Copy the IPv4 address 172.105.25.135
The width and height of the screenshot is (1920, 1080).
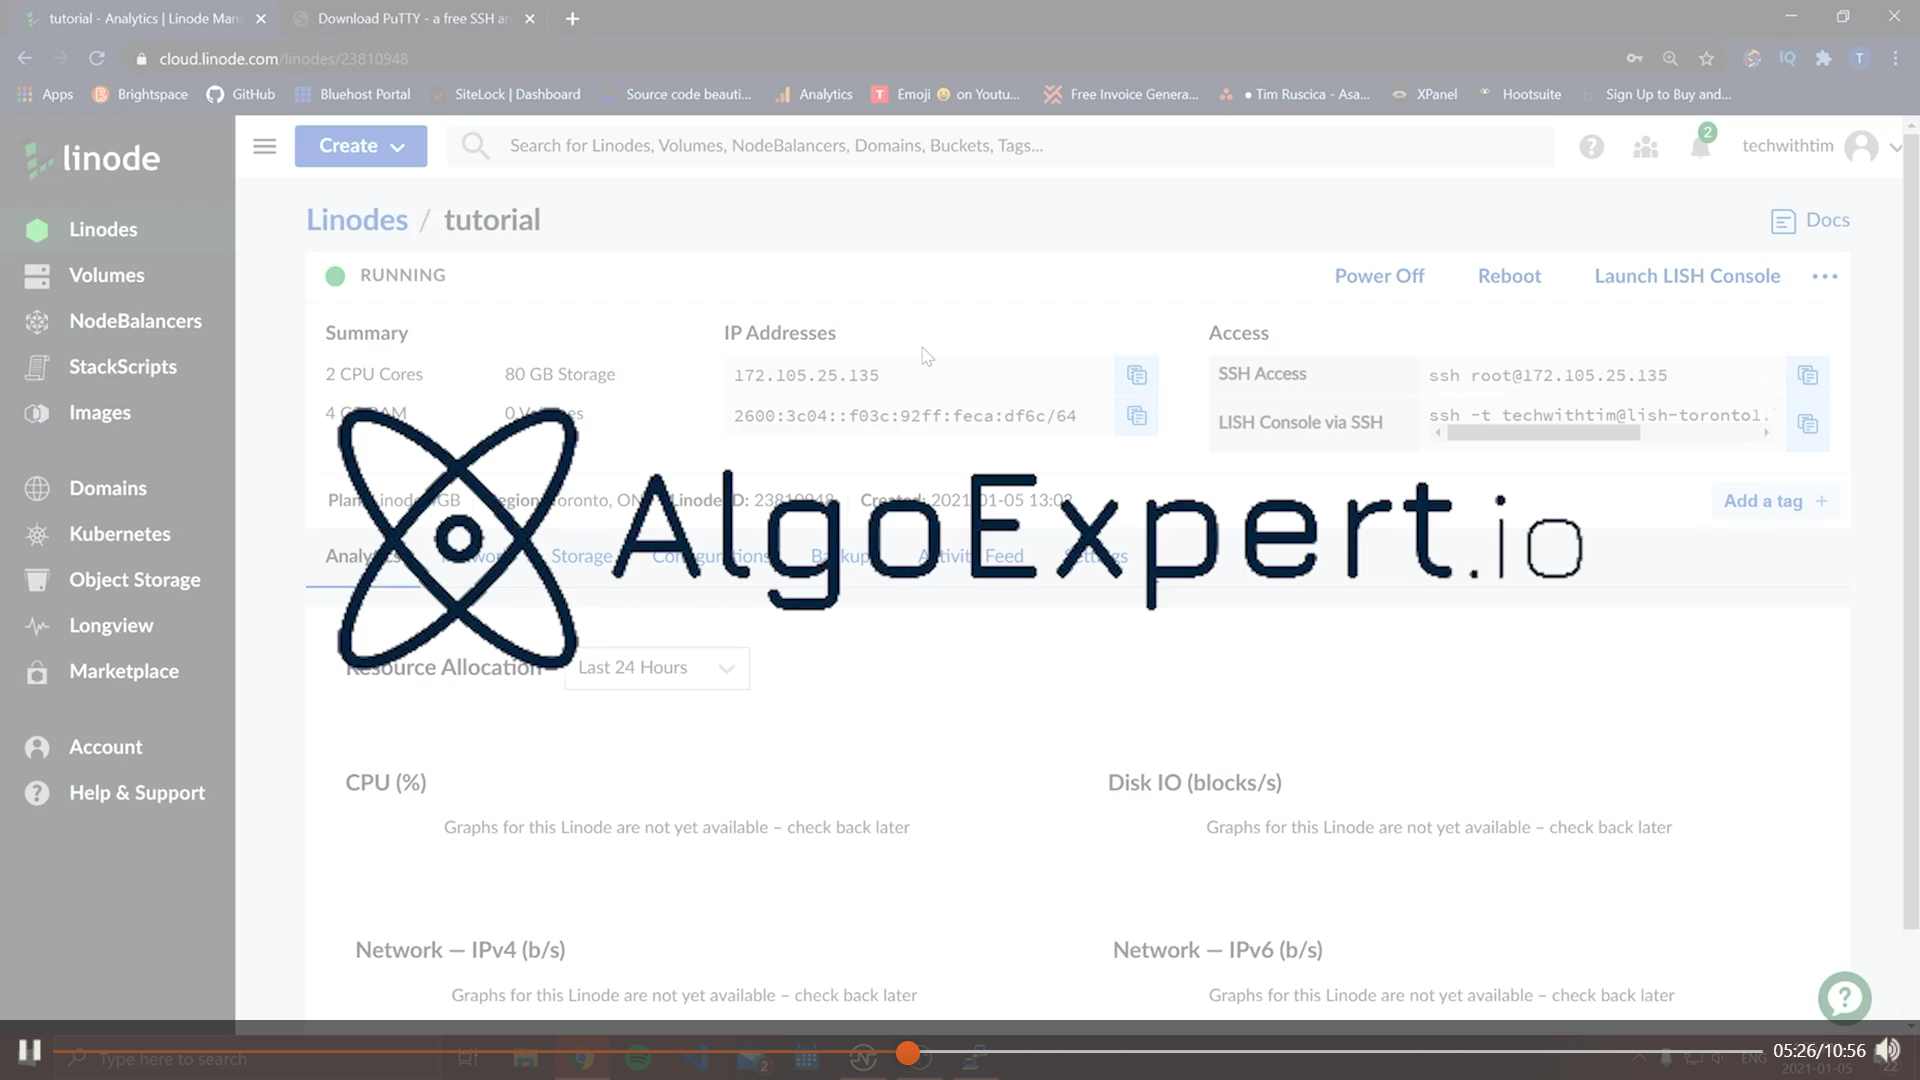1136,375
